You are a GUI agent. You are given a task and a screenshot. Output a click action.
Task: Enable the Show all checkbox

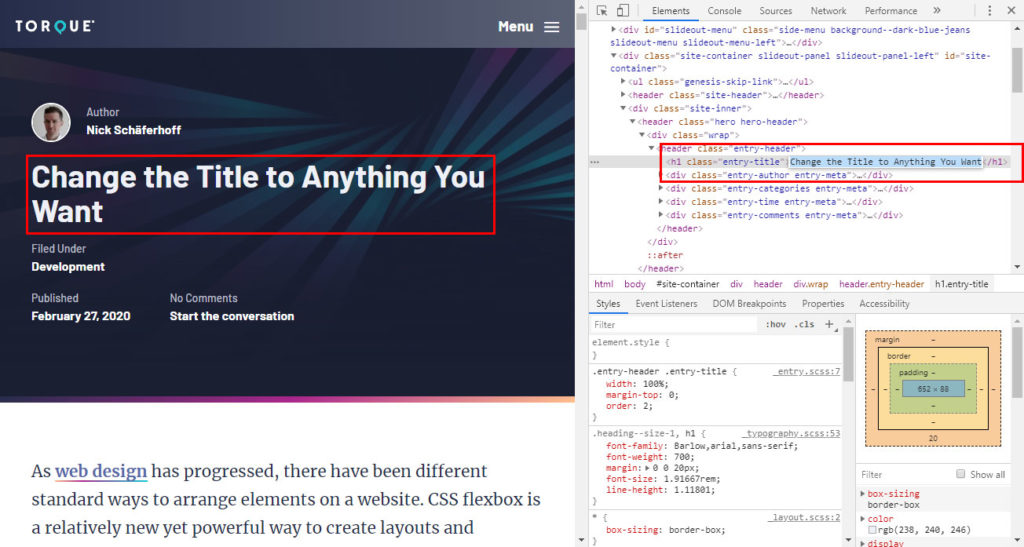[960, 474]
